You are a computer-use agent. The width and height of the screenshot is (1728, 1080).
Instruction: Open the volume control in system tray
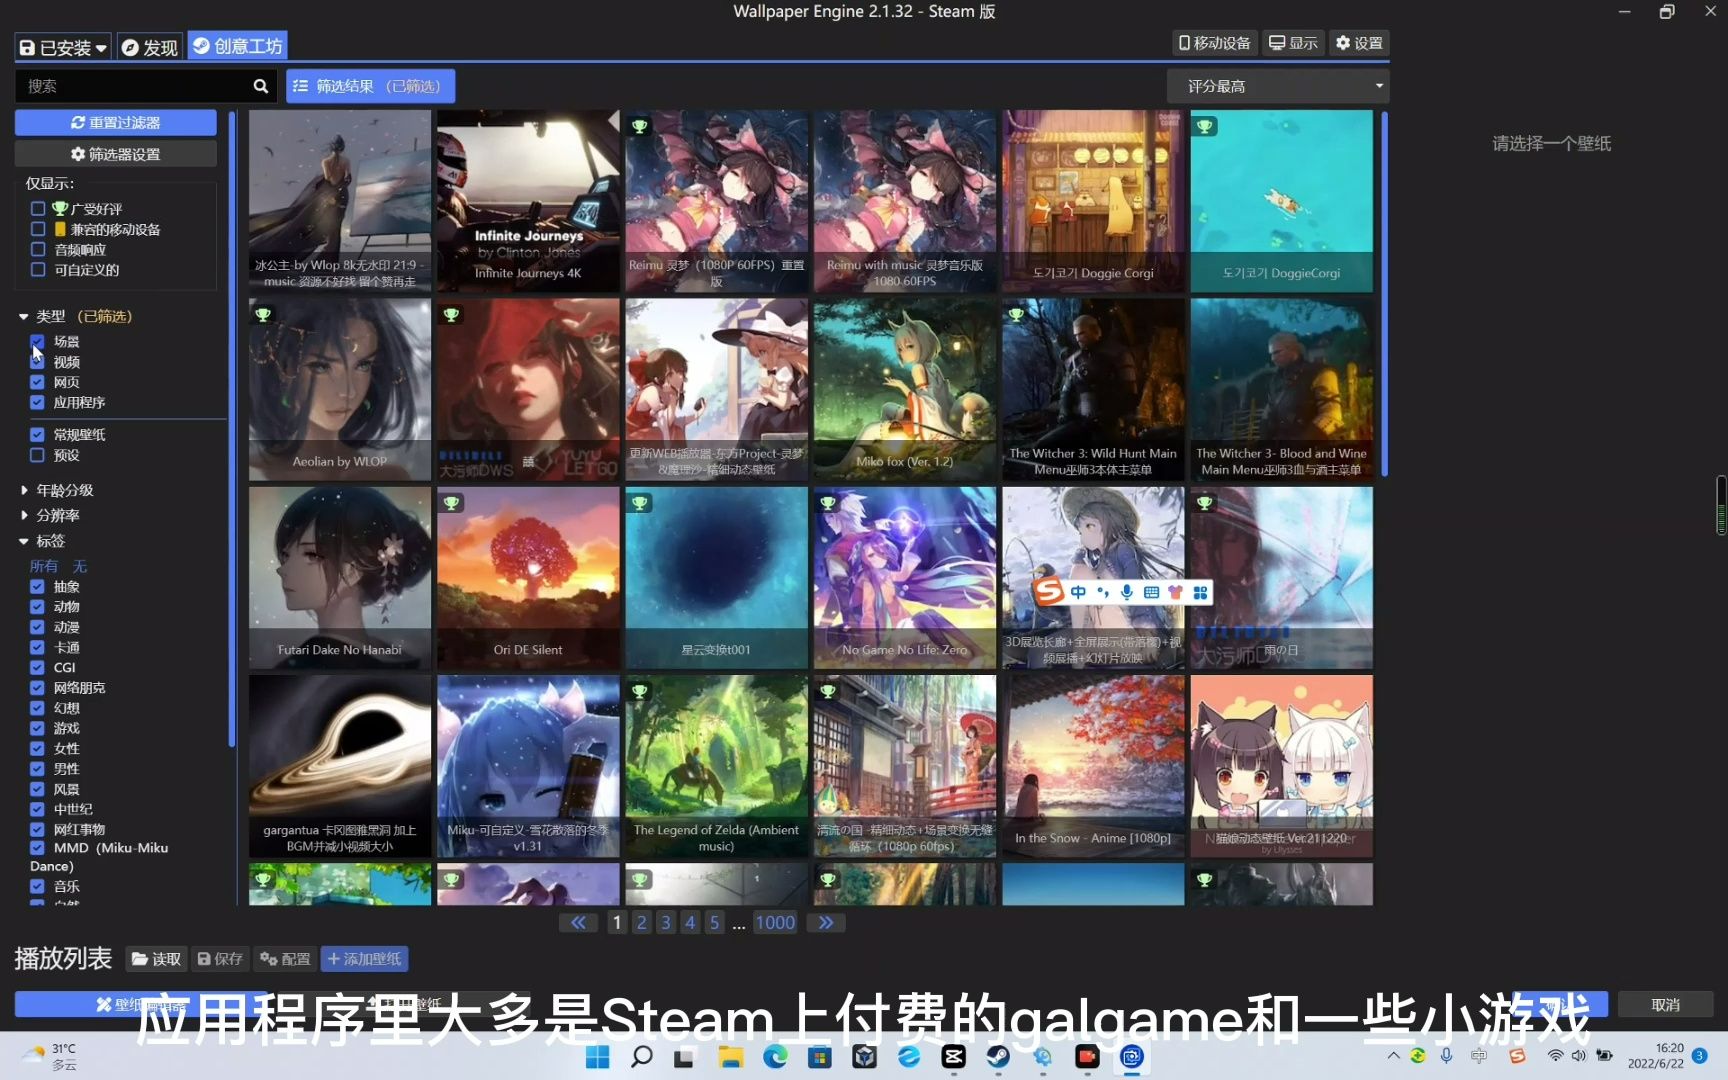(x=1579, y=1056)
